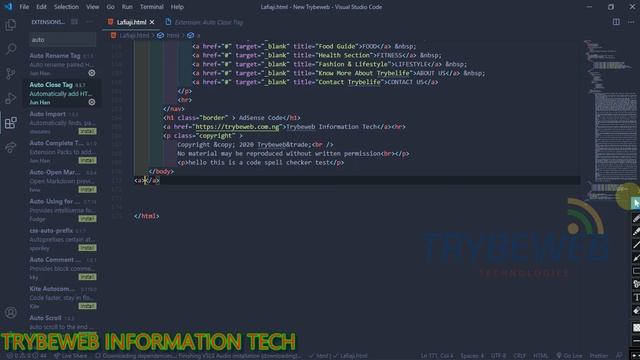Open the Accounts icon in the activity bar
Screen dimensions: 640x360
click(11, 313)
